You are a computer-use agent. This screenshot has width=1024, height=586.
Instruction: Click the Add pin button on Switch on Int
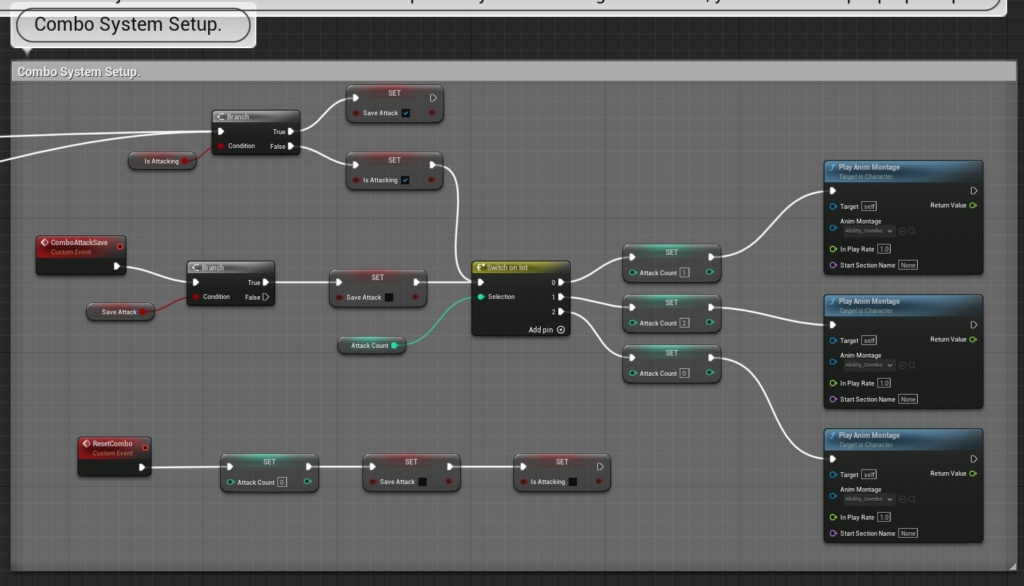pyautogui.click(x=547, y=330)
